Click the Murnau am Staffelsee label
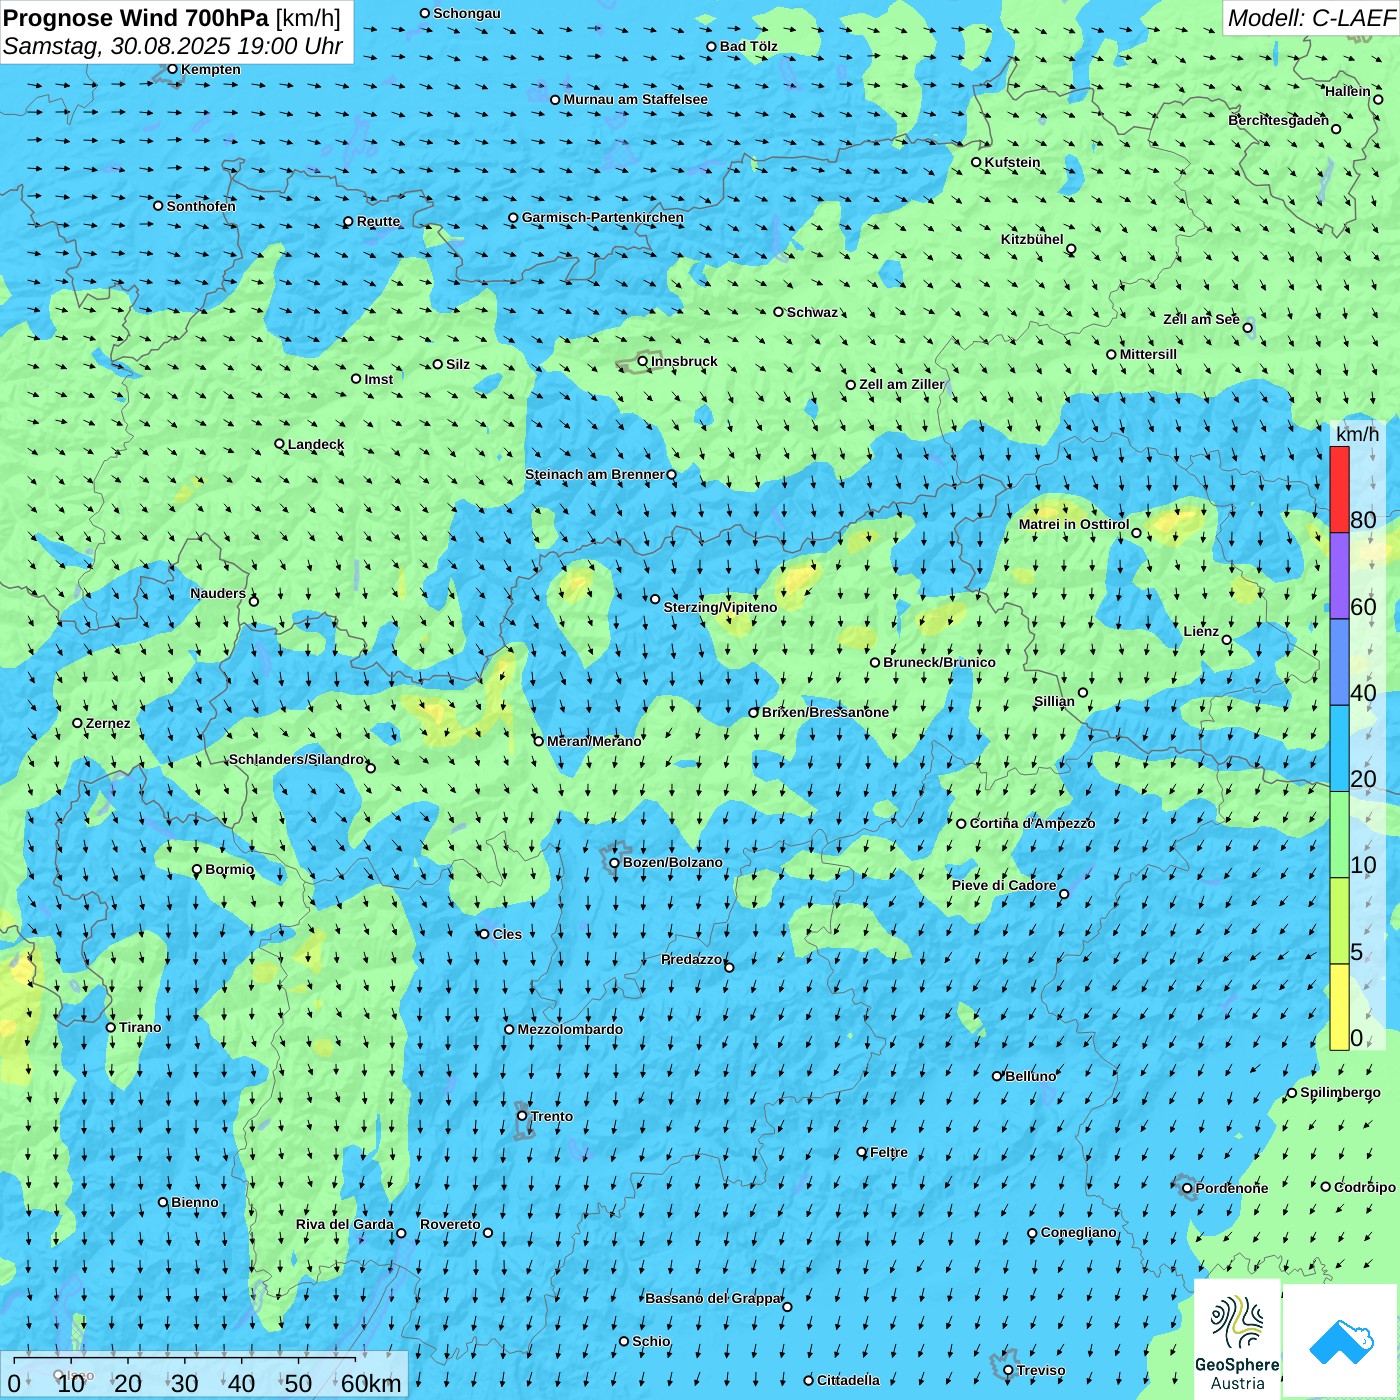This screenshot has width=1400, height=1400. coord(635,99)
